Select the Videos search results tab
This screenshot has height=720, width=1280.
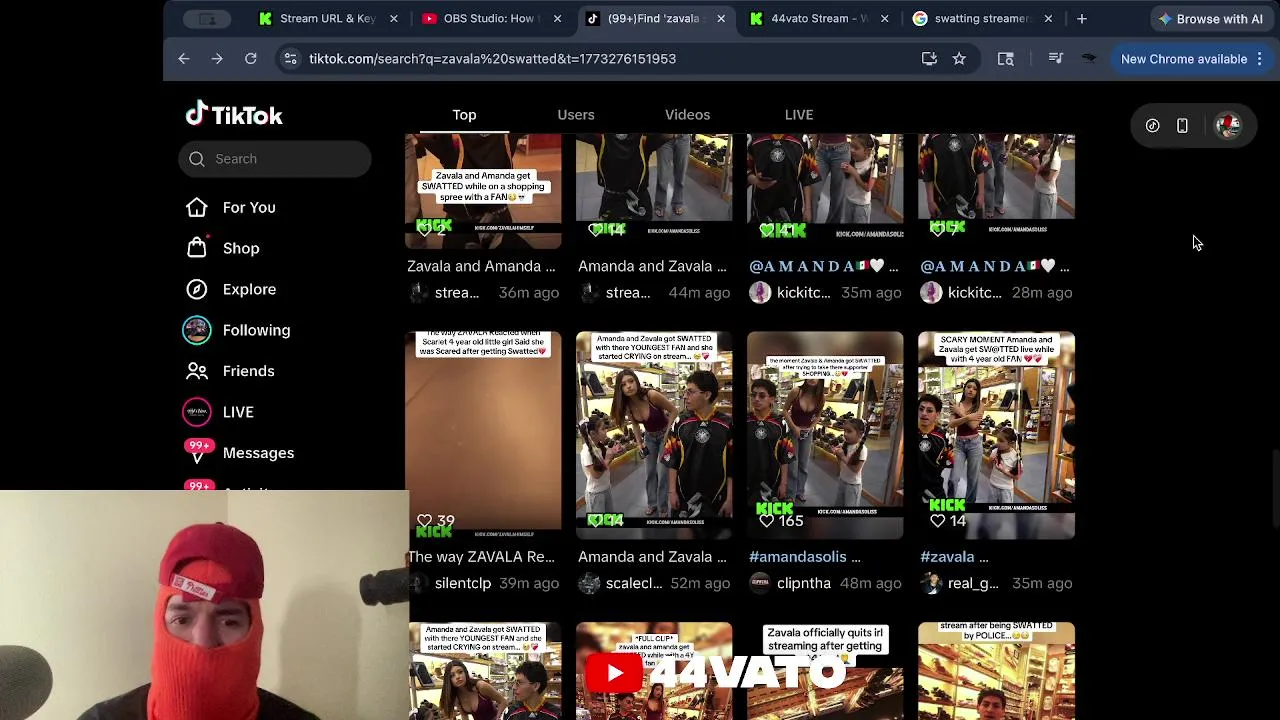point(687,115)
